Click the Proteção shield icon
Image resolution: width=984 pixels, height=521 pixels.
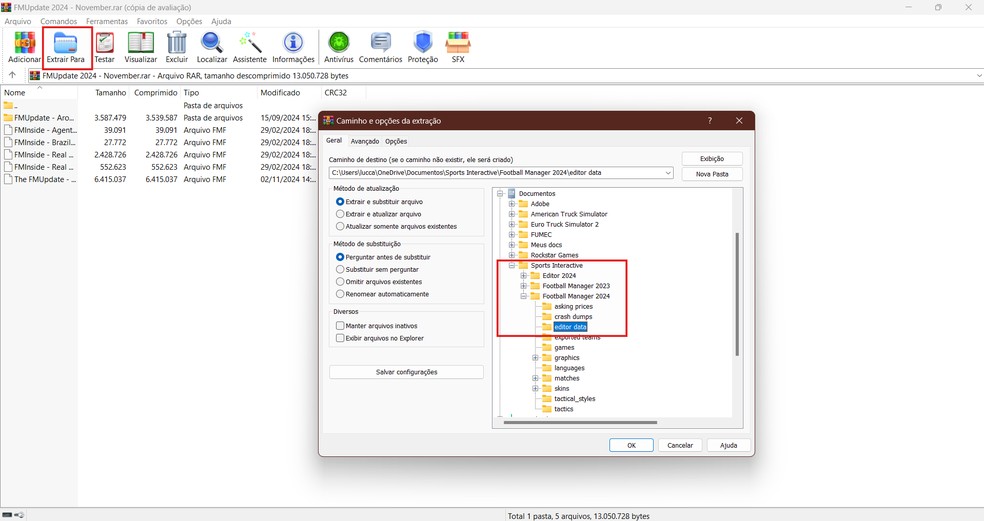pyautogui.click(x=423, y=46)
